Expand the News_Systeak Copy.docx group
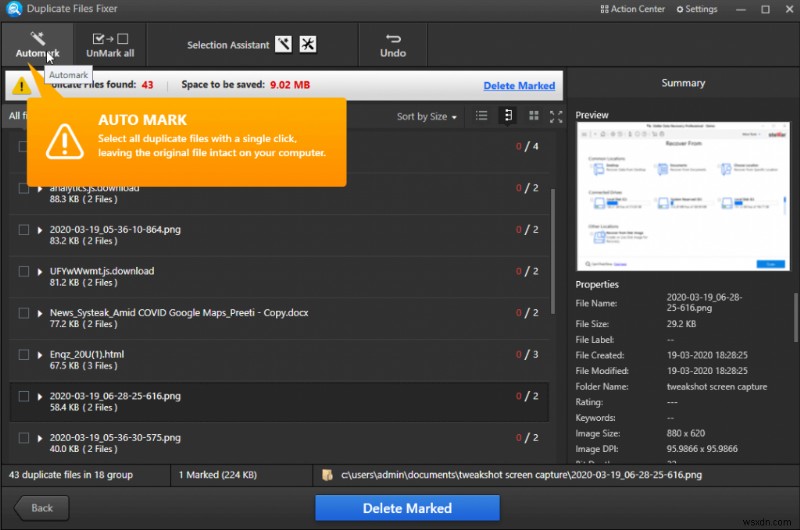 (x=40, y=313)
